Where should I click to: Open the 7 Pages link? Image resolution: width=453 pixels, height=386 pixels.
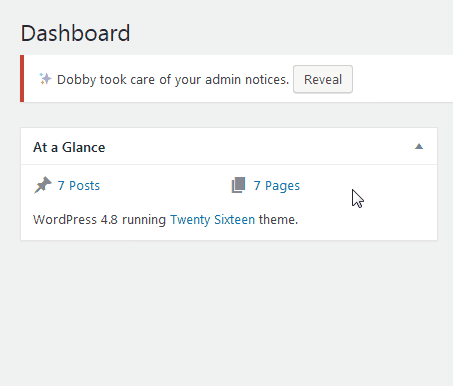click(x=277, y=186)
